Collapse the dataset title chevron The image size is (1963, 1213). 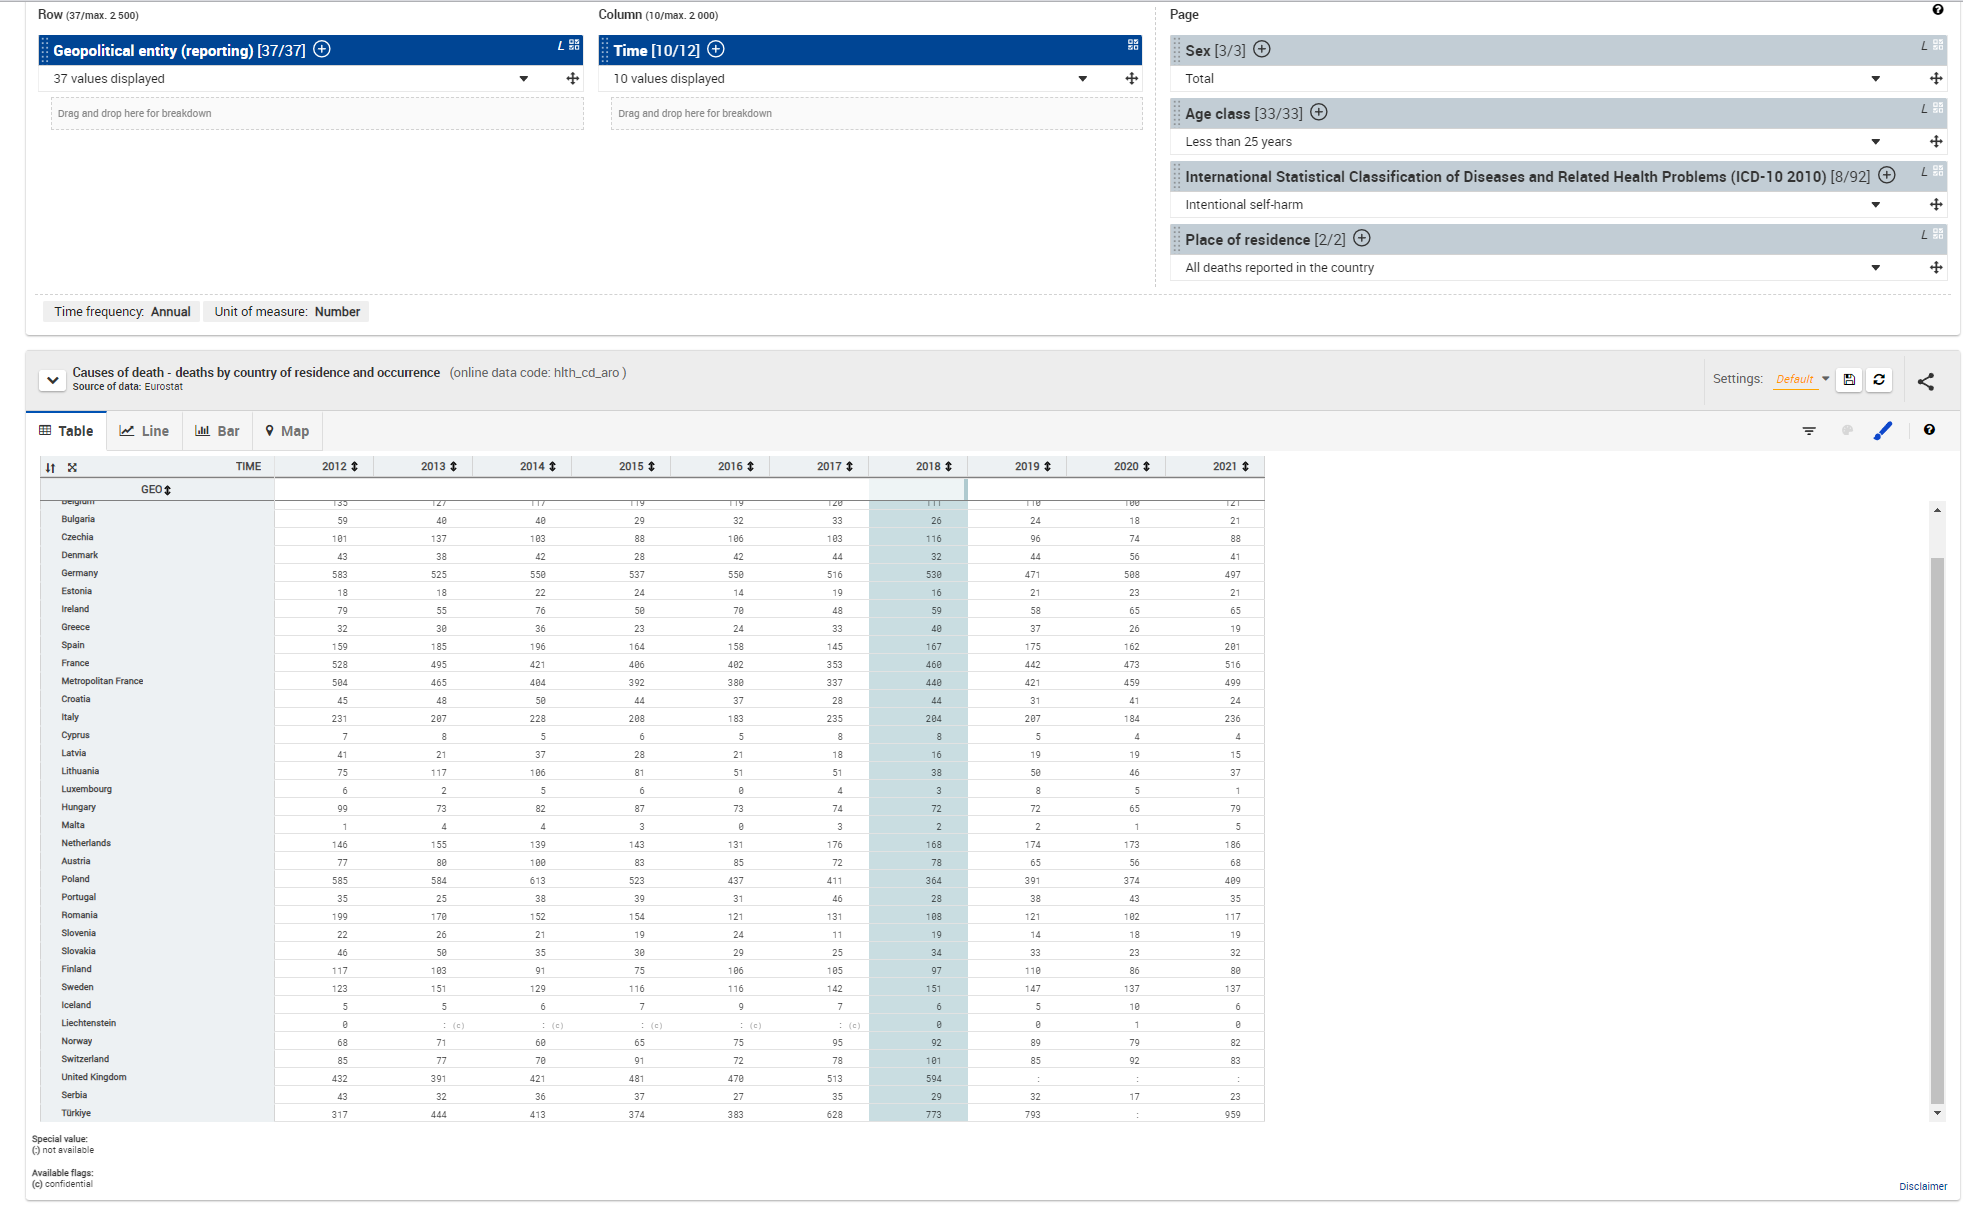point(53,380)
